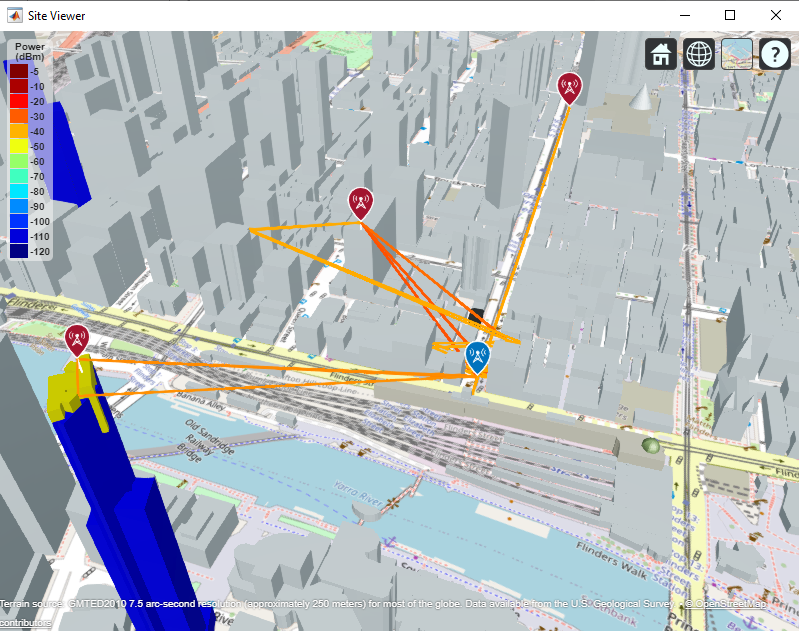Click the Banana Alley map label
799x631 pixels.
click(x=201, y=402)
